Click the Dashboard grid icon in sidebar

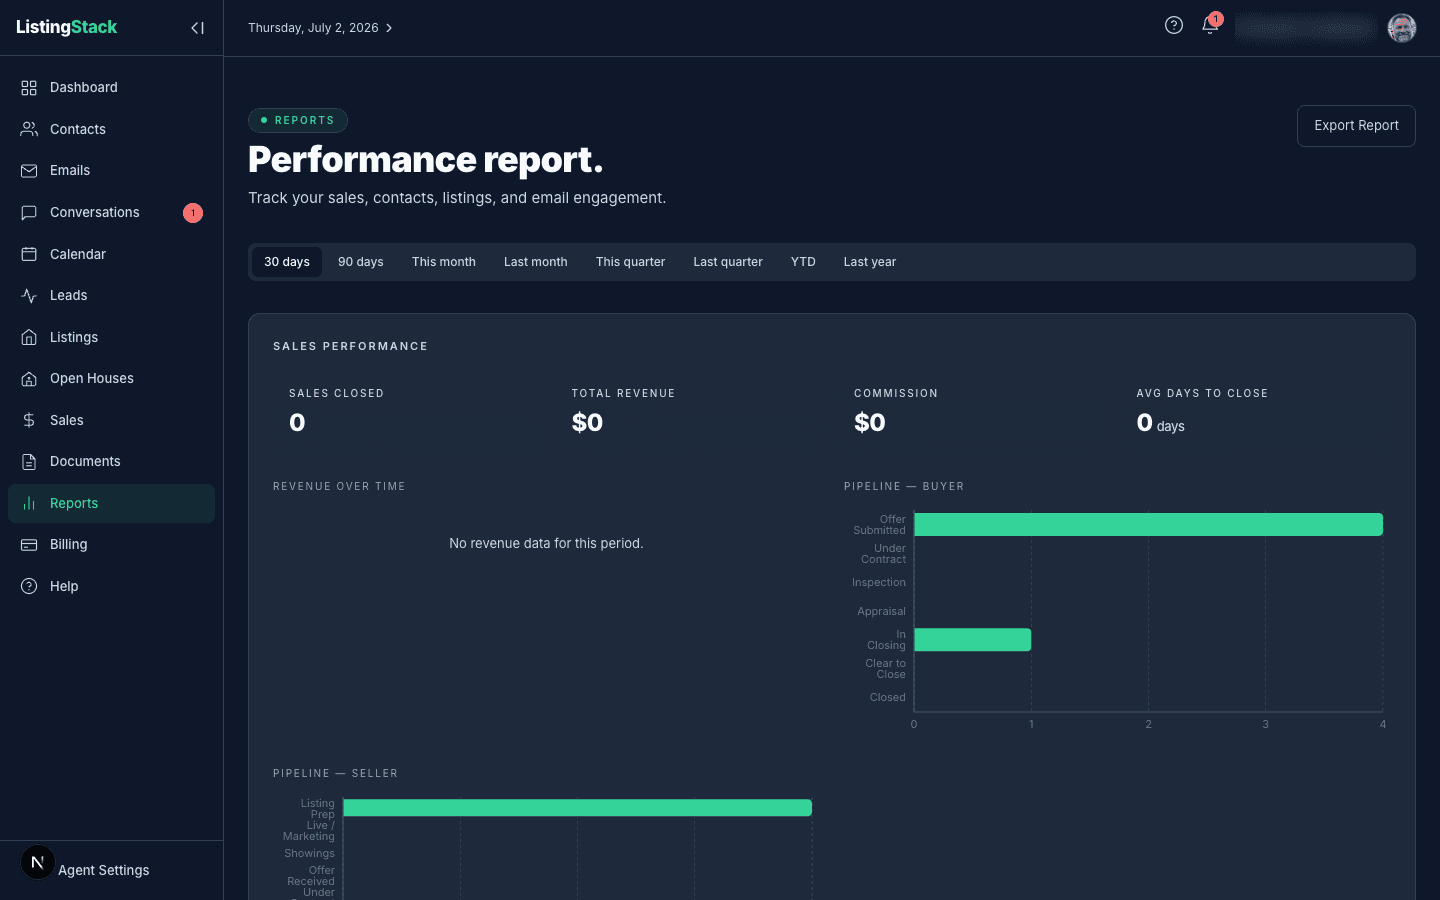click(29, 88)
